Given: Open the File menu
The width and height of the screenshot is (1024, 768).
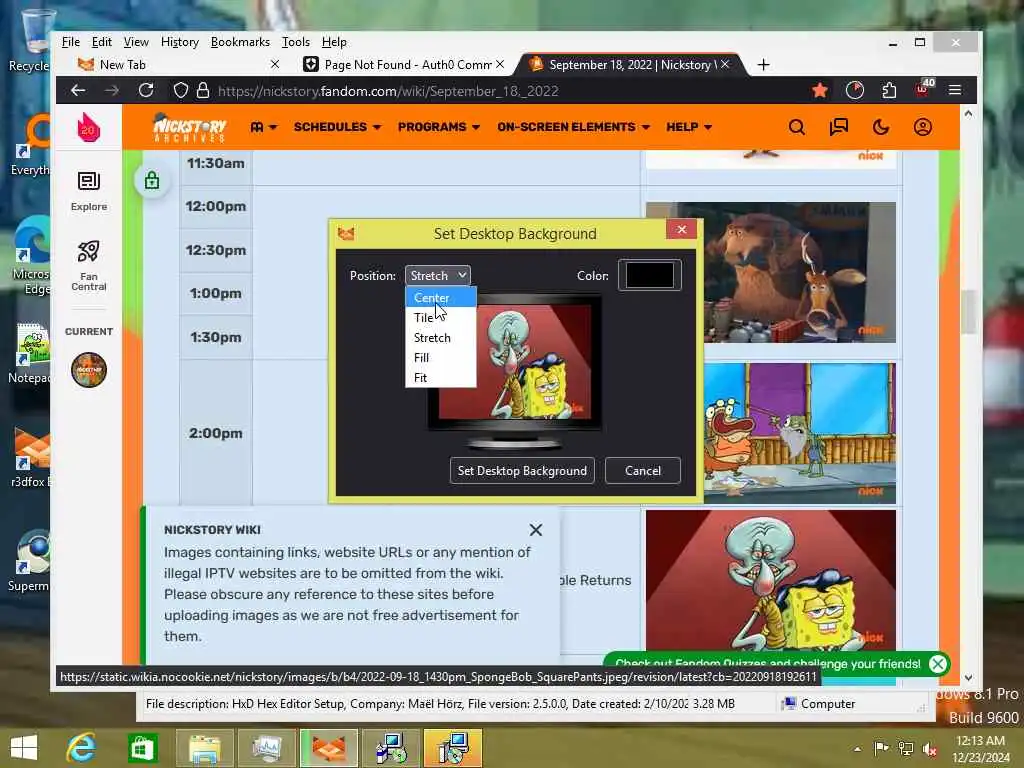Looking at the screenshot, I should [71, 42].
